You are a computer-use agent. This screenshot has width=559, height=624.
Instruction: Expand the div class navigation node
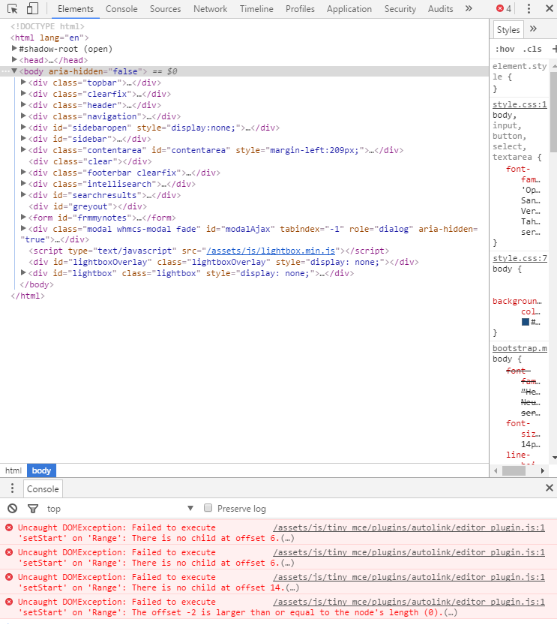pos(23,116)
